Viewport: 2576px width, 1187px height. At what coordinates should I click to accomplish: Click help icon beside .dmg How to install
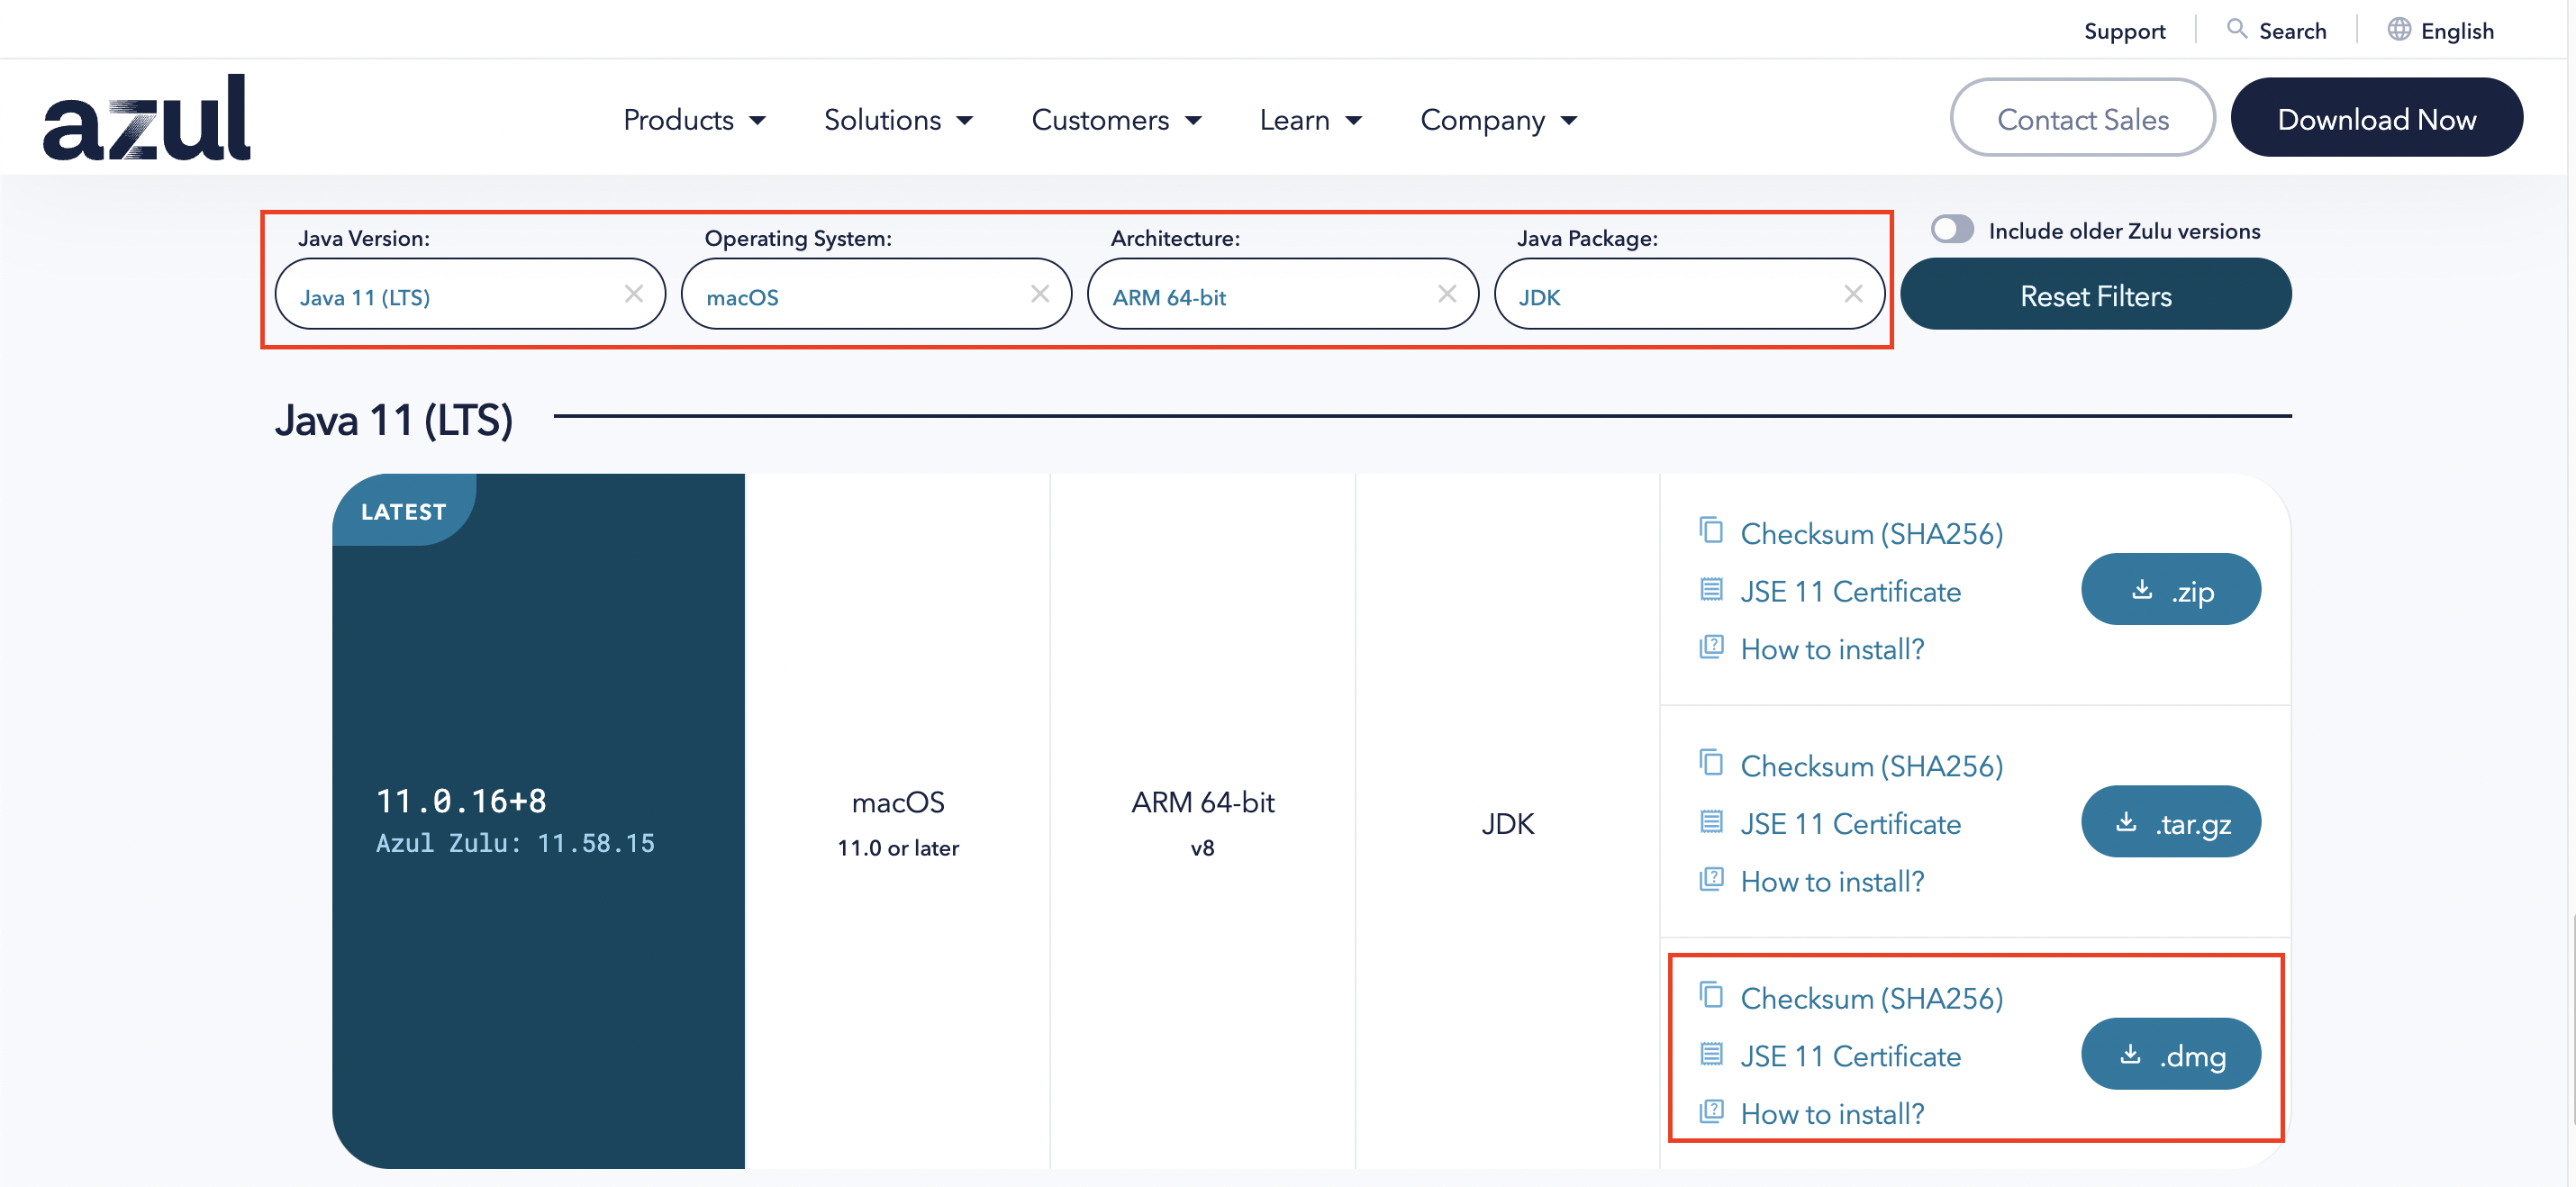point(1711,1111)
